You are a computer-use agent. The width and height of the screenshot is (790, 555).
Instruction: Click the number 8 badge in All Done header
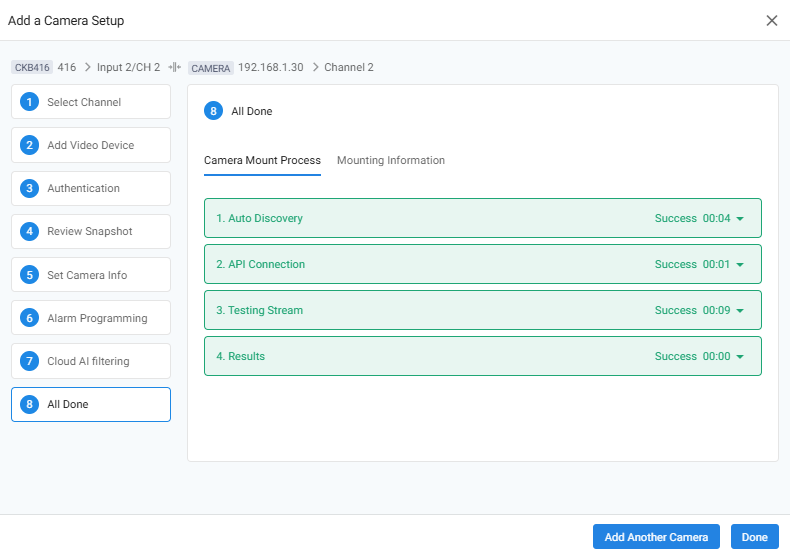click(213, 111)
